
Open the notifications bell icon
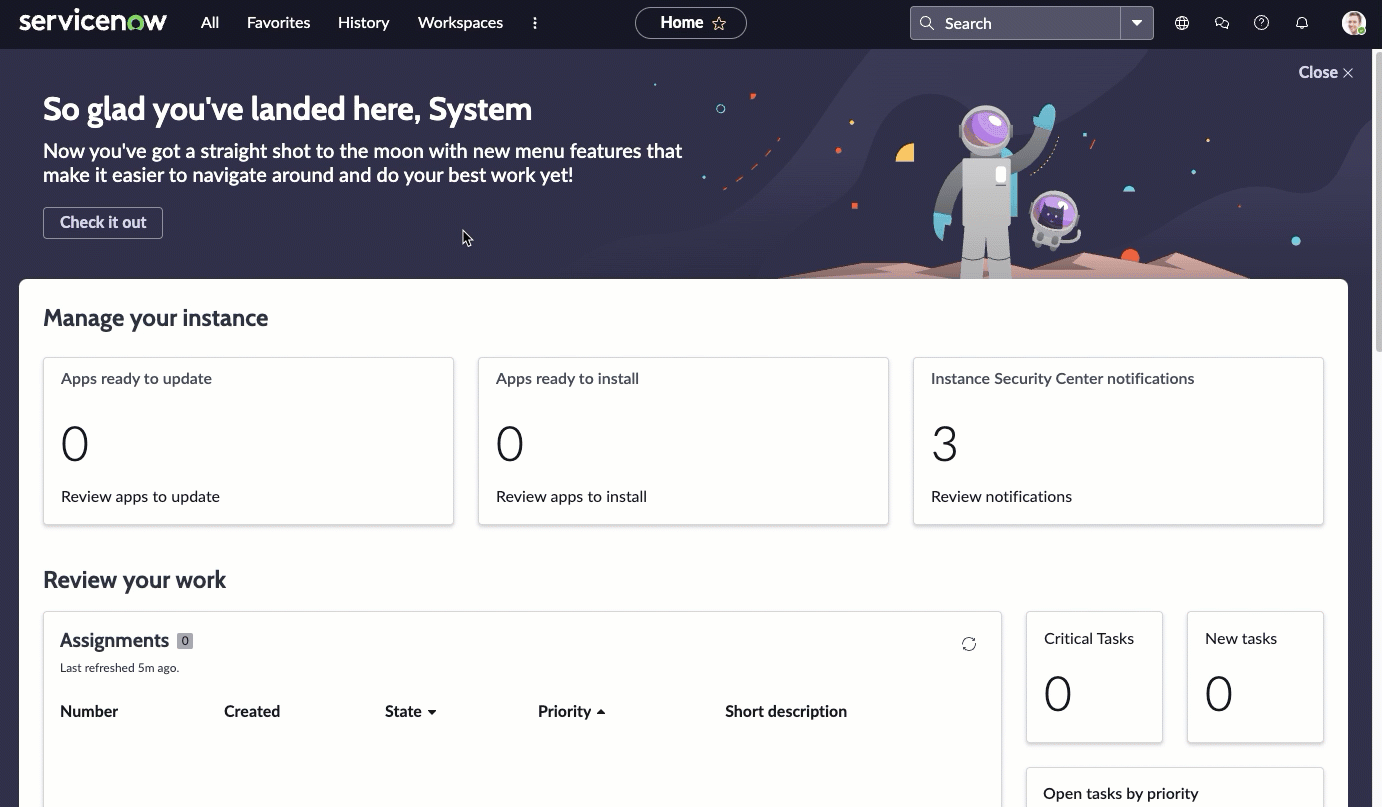(x=1302, y=23)
